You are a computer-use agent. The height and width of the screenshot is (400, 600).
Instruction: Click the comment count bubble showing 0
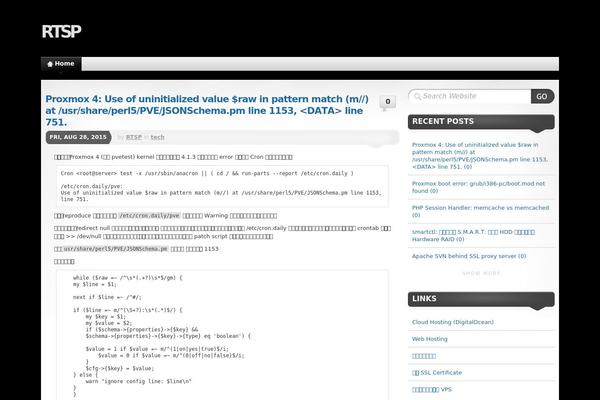click(x=388, y=102)
